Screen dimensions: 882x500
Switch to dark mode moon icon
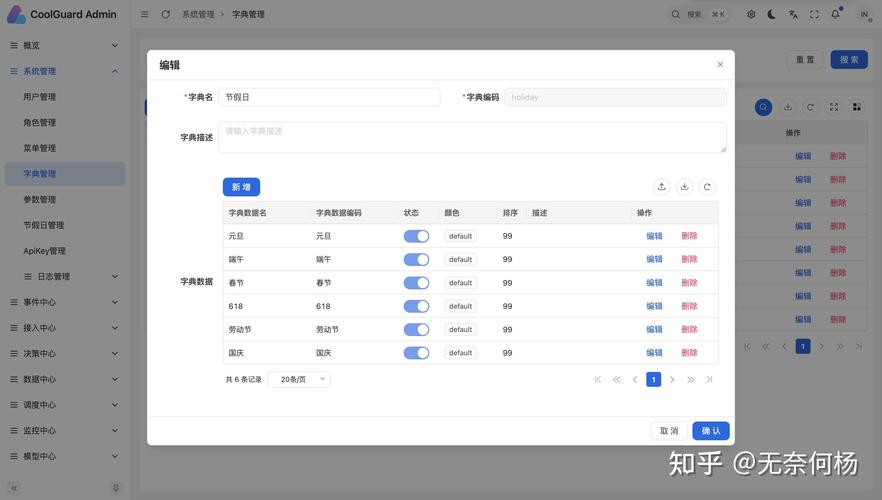pos(772,14)
